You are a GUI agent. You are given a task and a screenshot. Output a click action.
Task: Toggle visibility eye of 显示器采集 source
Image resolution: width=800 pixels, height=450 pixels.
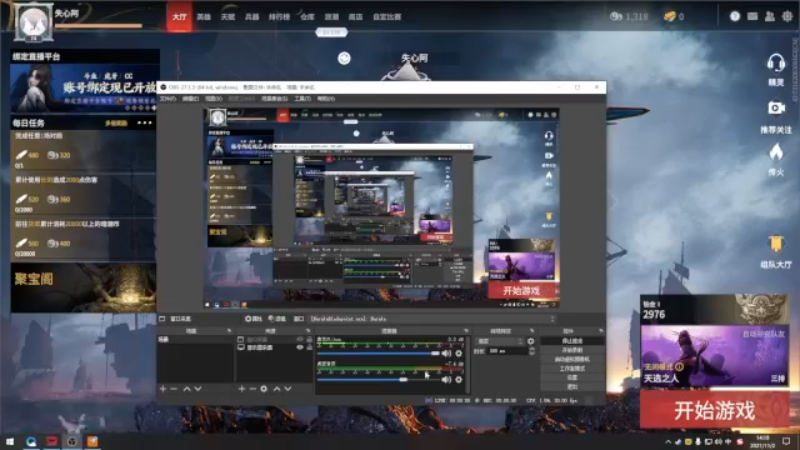[300, 347]
